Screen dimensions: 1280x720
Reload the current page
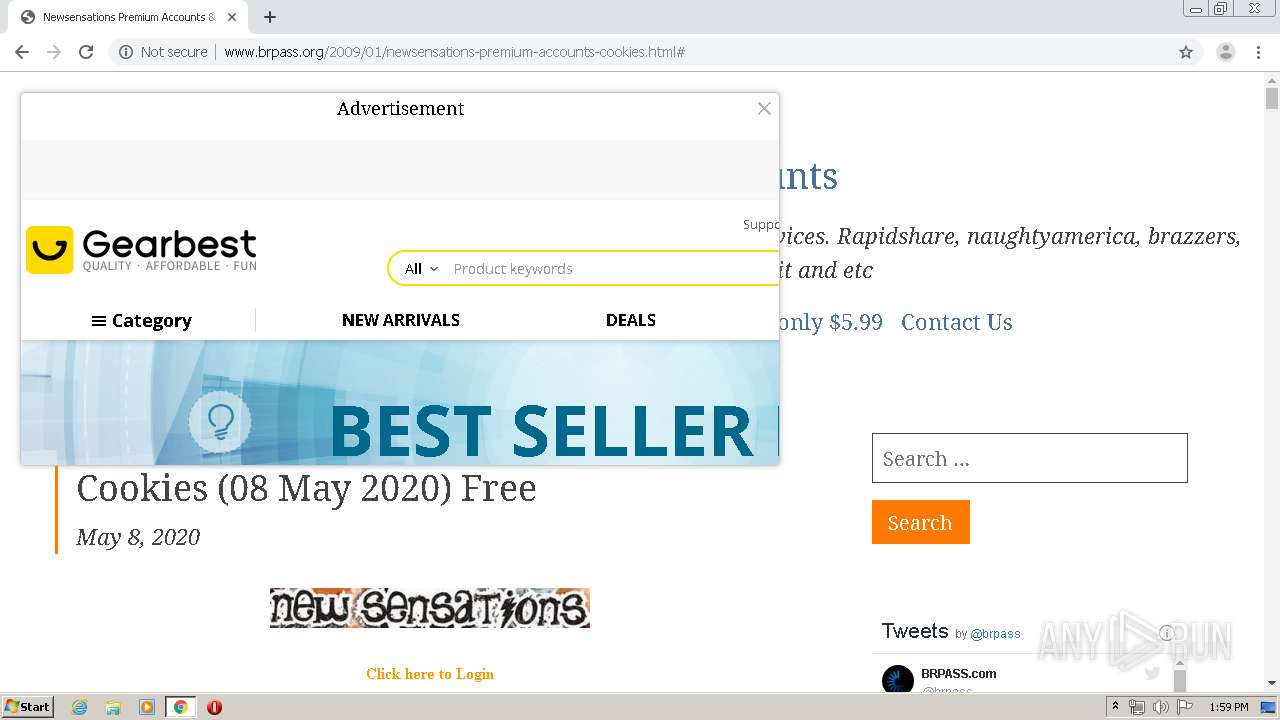(86, 52)
